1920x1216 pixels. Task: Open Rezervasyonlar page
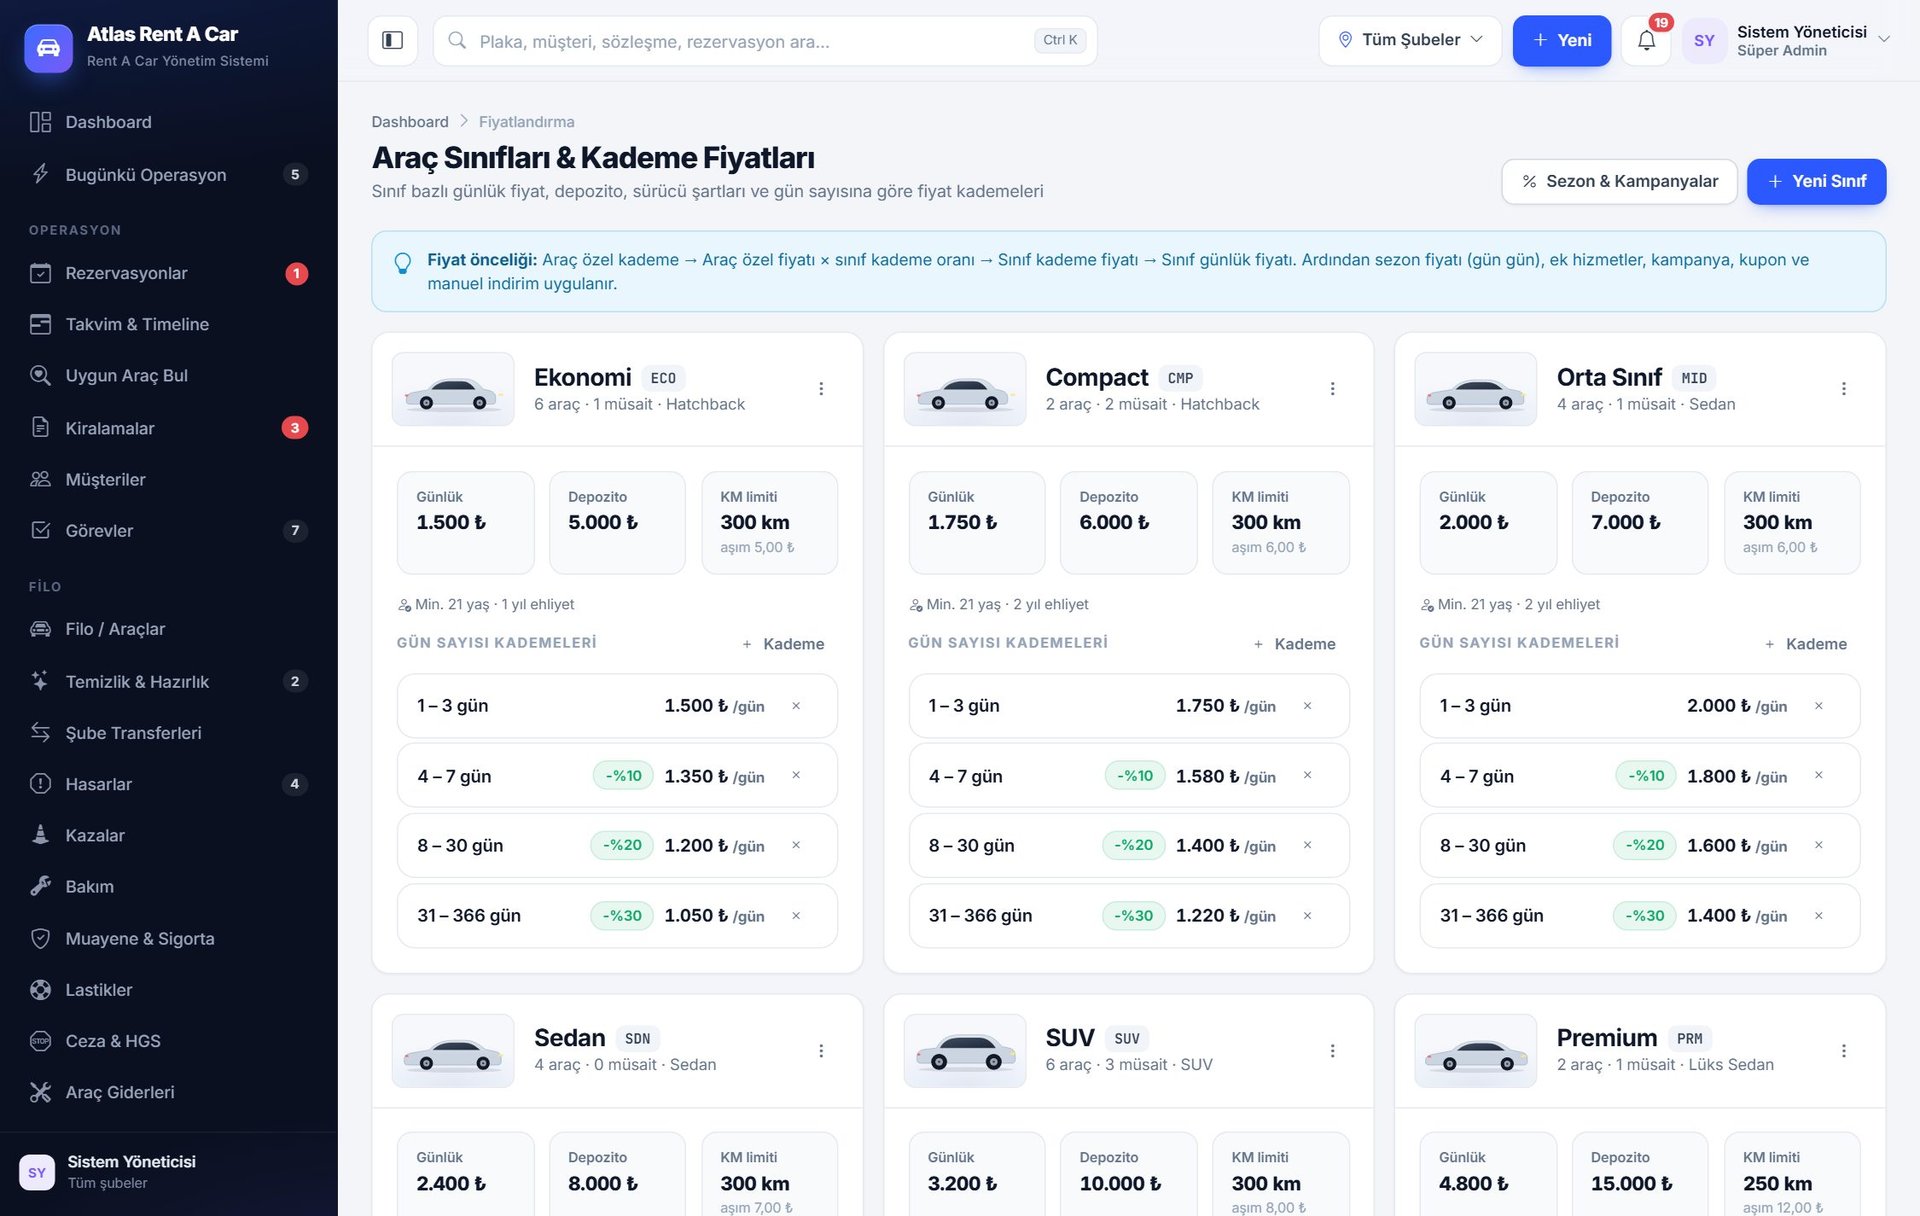click(x=168, y=273)
